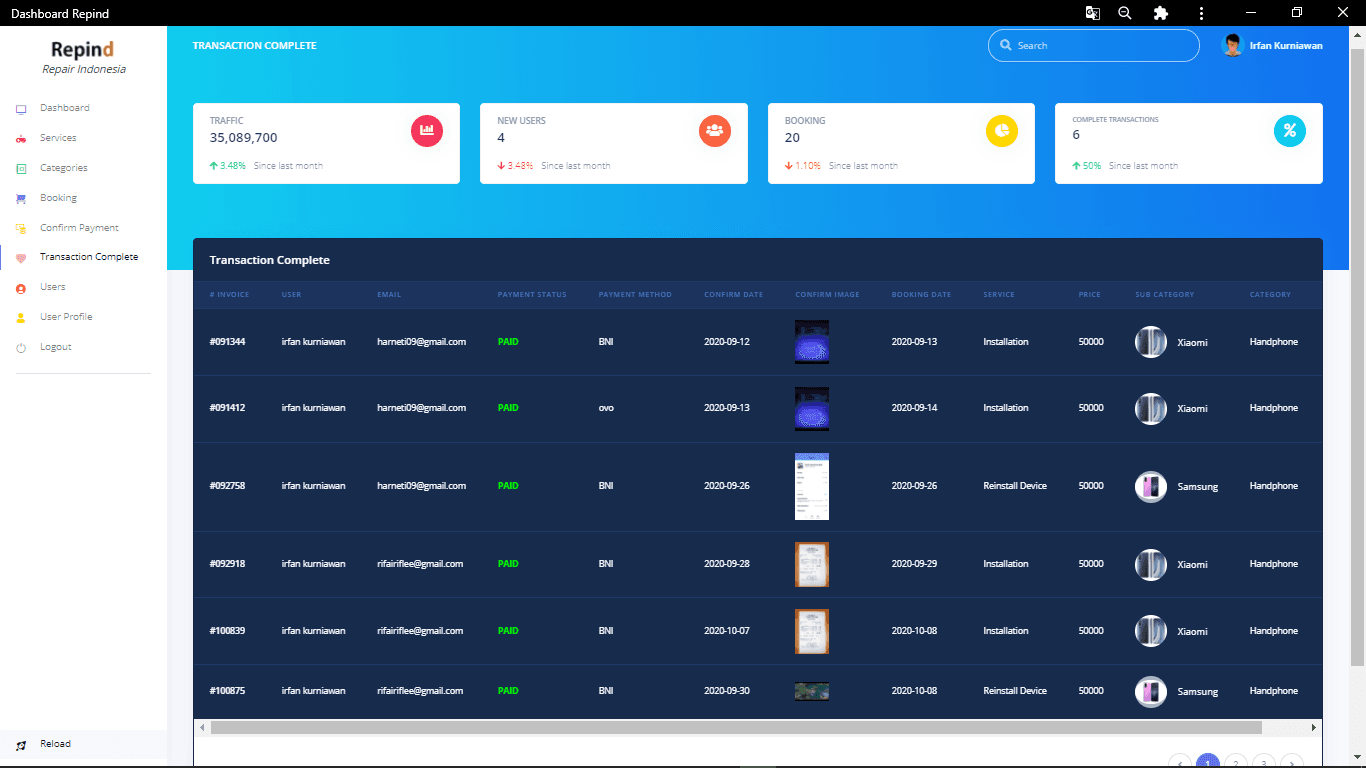
Task: Click the next page arrow in pagination
Action: coord(1292,763)
